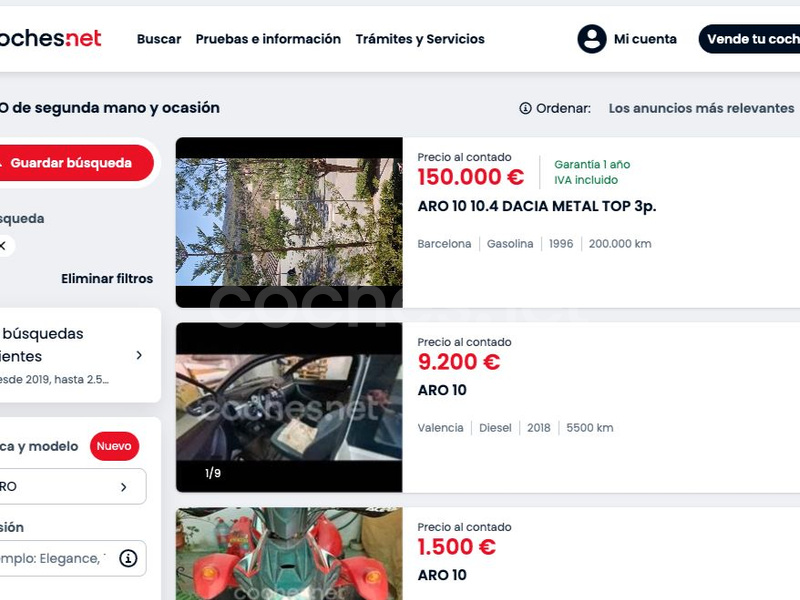
Task: Open Trámites y Servicios menu
Action: pyautogui.click(x=420, y=39)
